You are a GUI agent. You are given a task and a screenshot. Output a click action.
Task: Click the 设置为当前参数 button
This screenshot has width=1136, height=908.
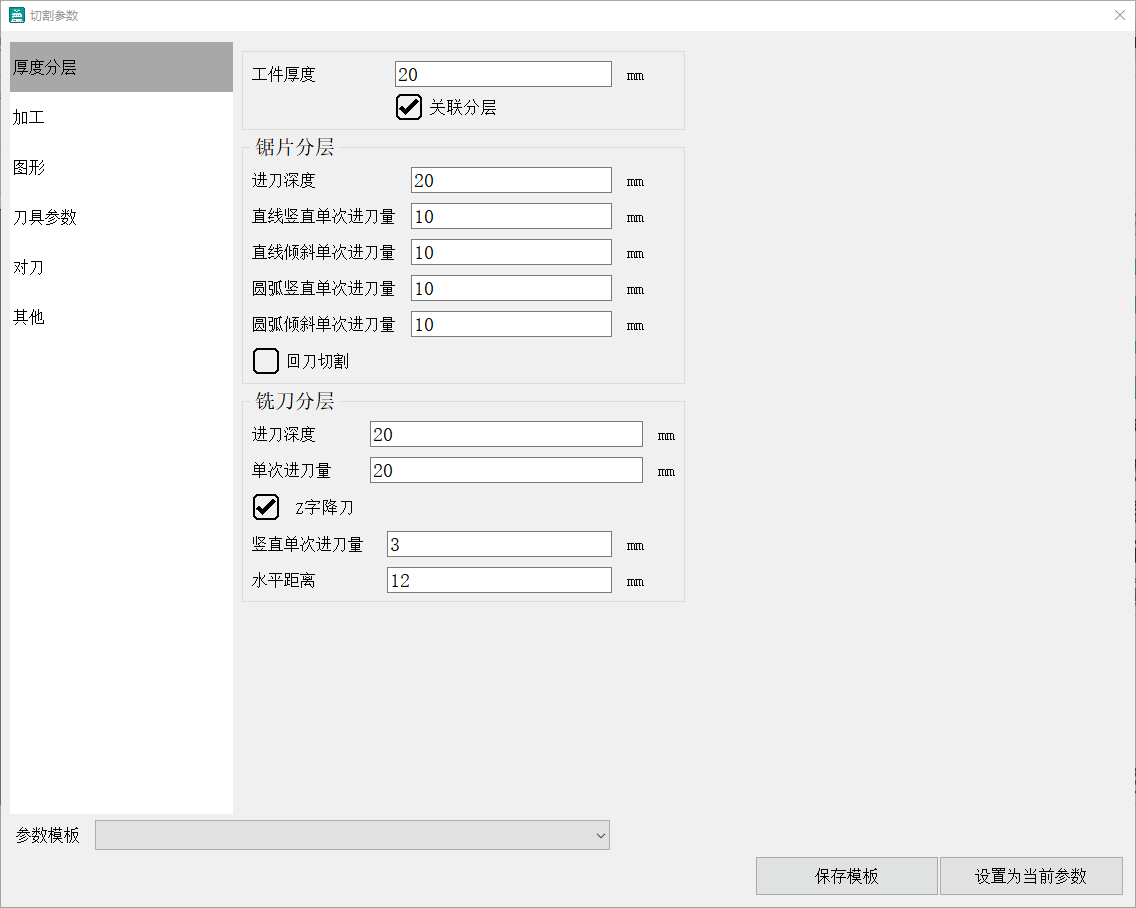point(1030,876)
